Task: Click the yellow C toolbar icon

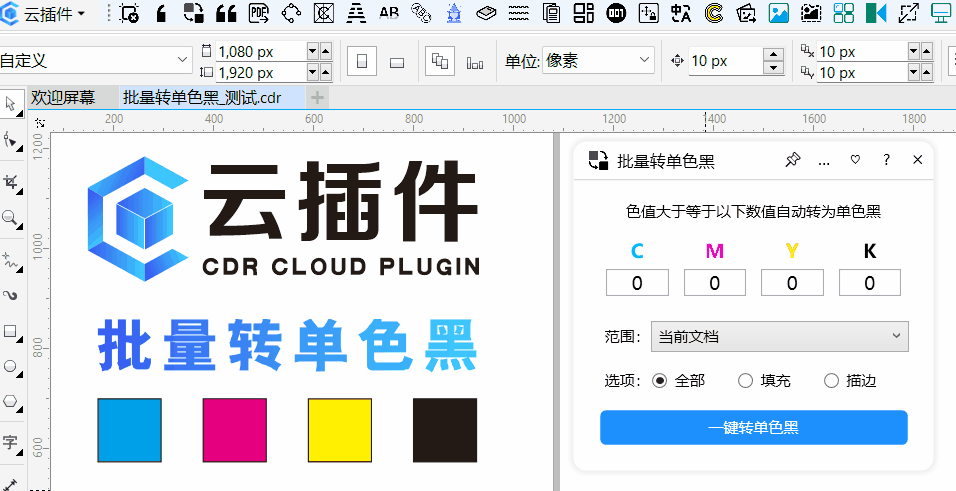Action: point(713,13)
